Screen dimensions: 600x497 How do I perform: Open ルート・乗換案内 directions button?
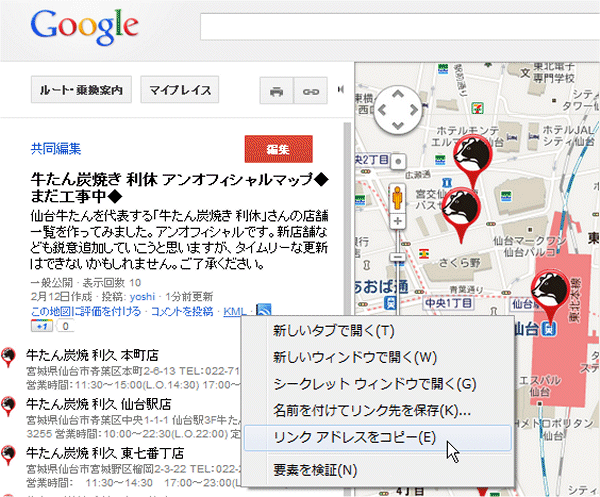[x=81, y=90]
